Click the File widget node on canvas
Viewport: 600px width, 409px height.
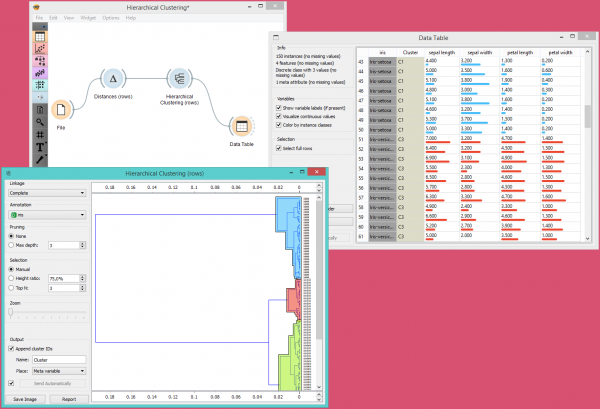click(60, 107)
